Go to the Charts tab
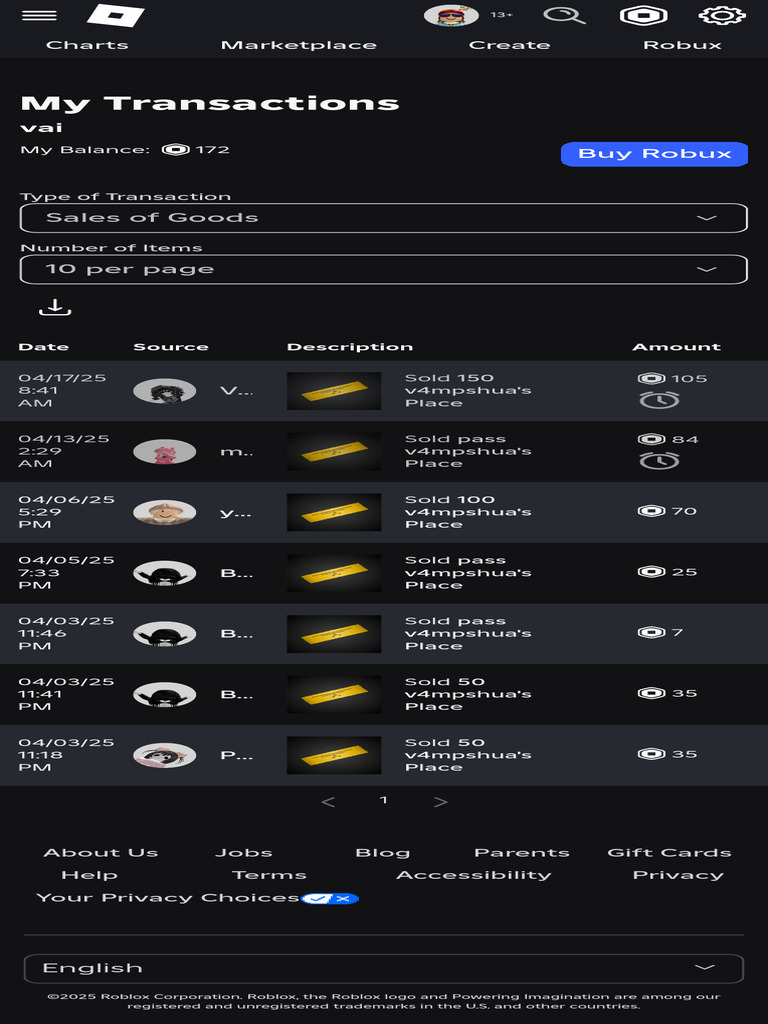Viewport: 768px width, 1024px height. pos(87,45)
